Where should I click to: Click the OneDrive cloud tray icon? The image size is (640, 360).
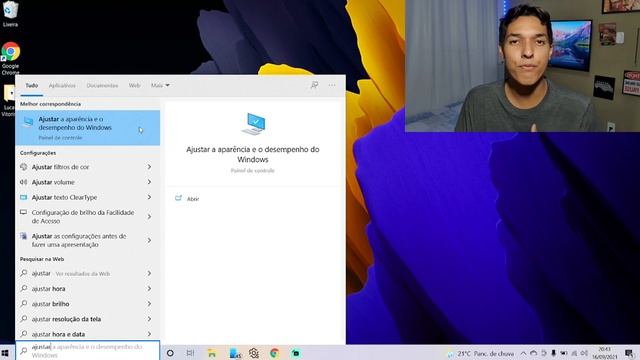click(x=533, y=353)
